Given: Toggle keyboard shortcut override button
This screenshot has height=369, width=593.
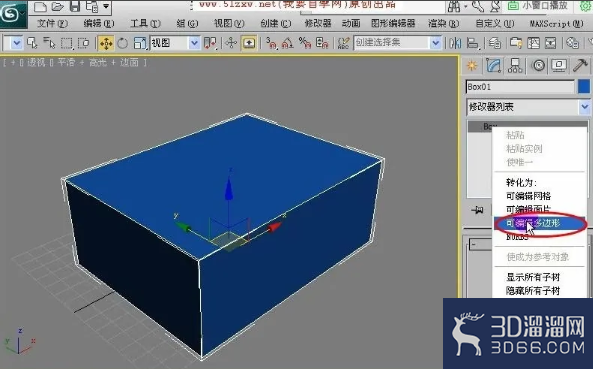Looking at the screenshot, I should point(249,43).
